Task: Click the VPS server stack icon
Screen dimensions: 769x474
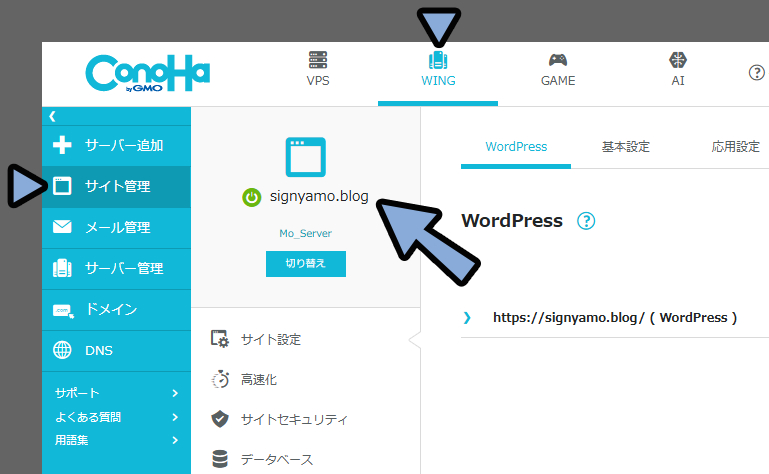Action: pos(318,60)
